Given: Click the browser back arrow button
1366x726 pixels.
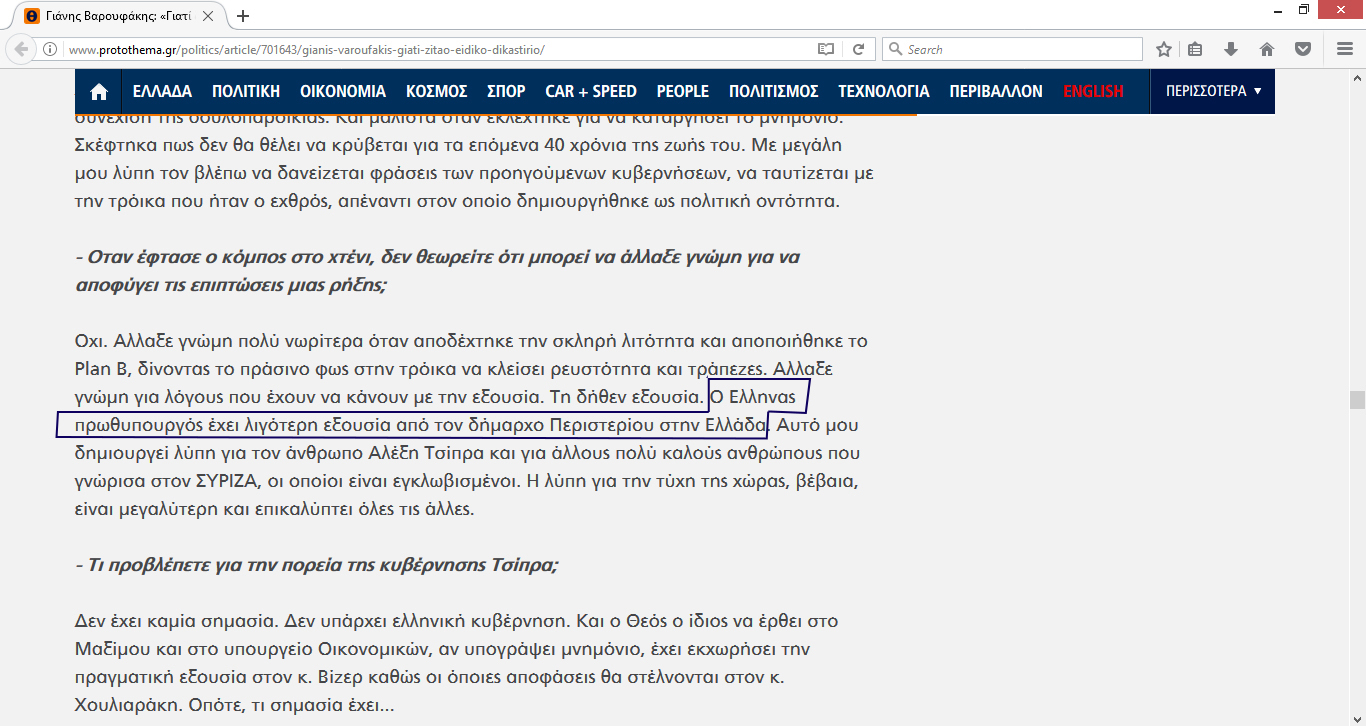Looking at the screenshot, I should pos(21,49).
